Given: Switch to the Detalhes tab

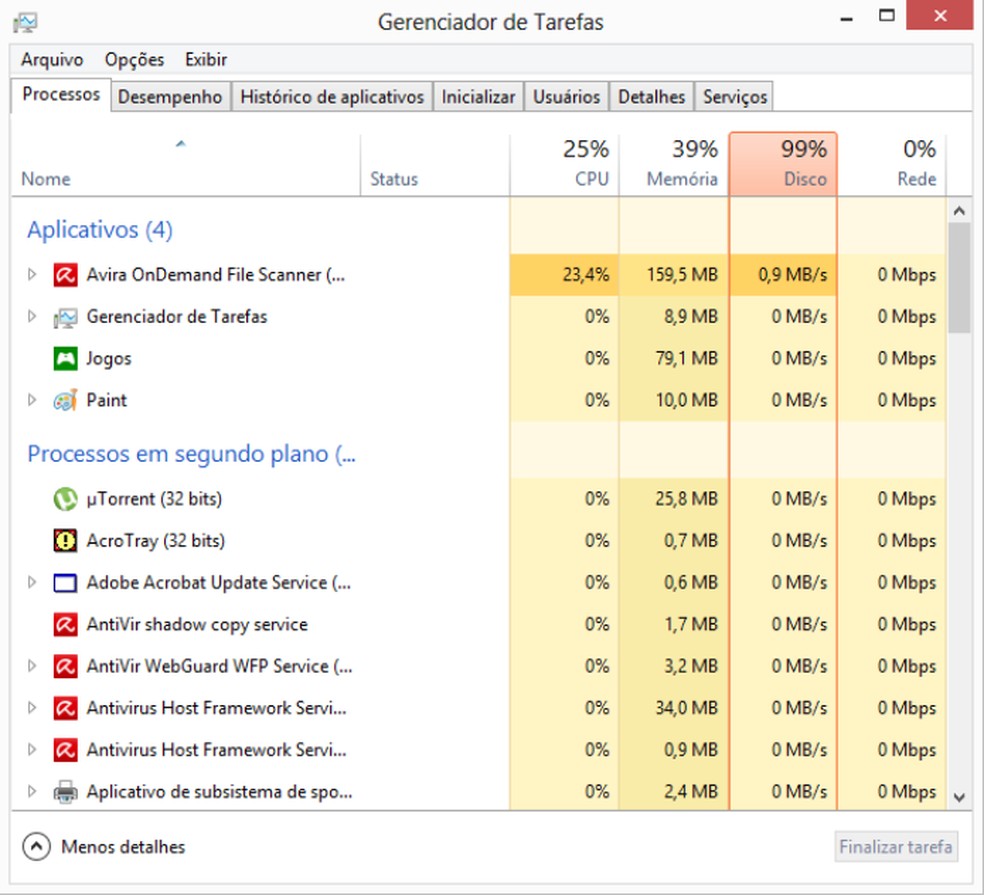Looking at the screenshot, I should tap(651, 97).
